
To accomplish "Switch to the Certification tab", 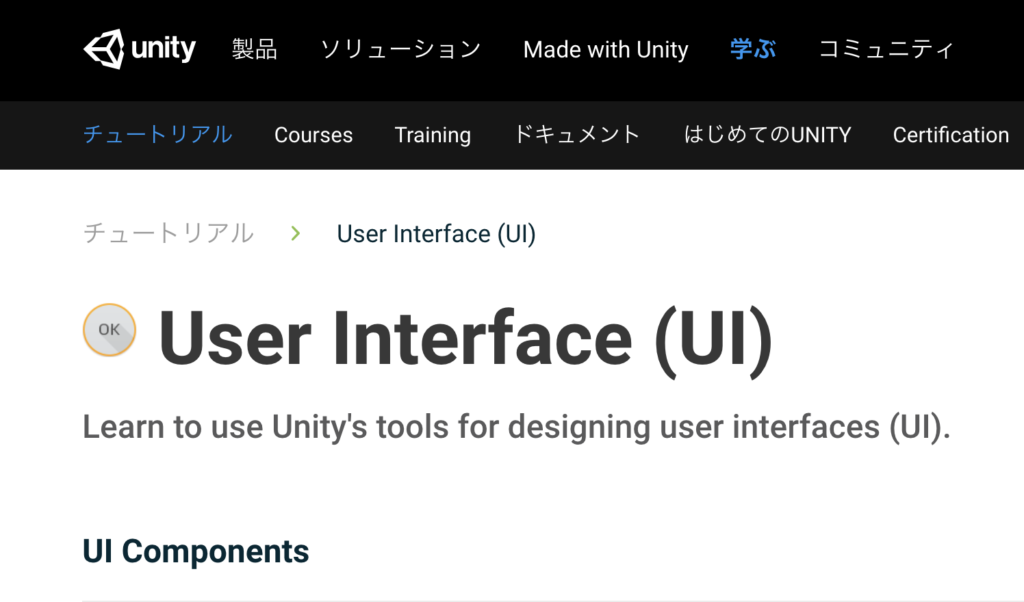I will click(951, 135).
